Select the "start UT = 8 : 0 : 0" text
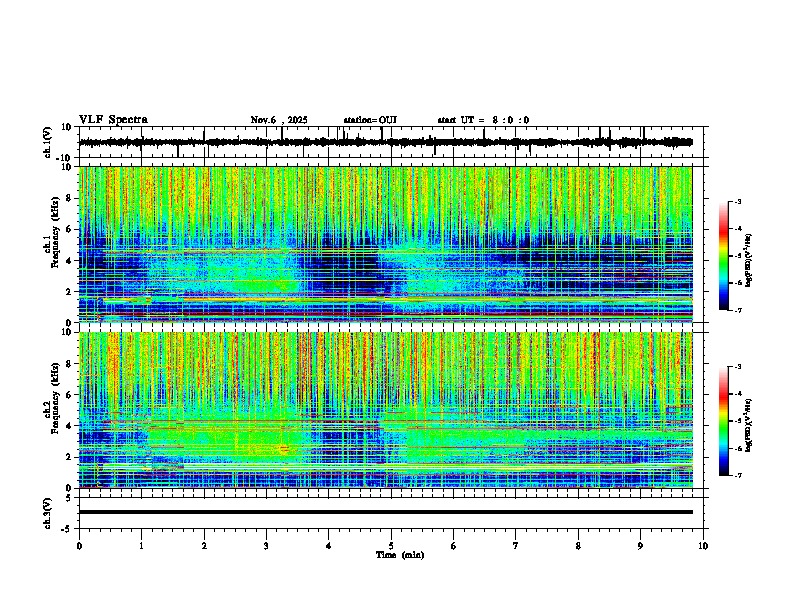Screen dimensions: 792x612 (483, 120)
